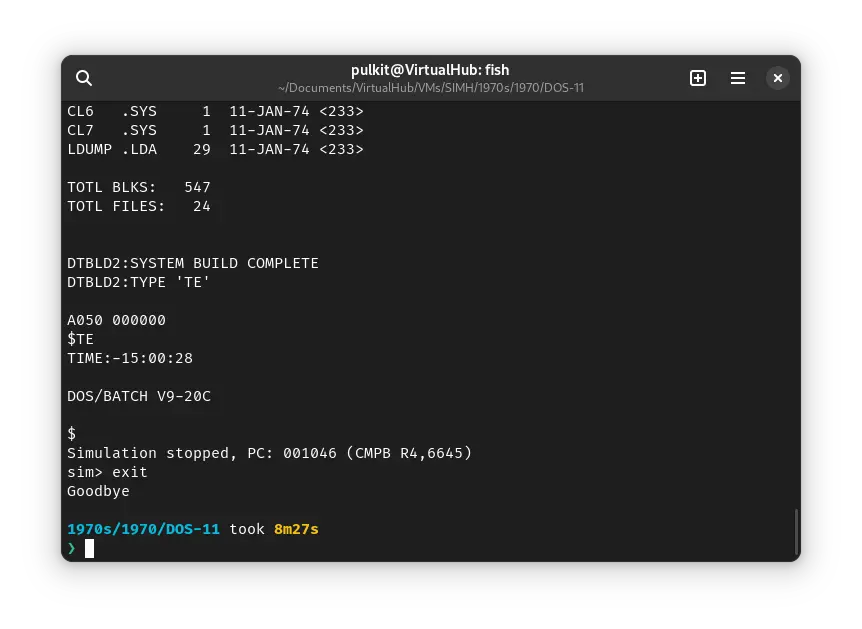Image resolution: width=862 pixels, height=629 pixels.
Task: Click the TOTL BLKS: 547 line
Action: click(139, 187)
